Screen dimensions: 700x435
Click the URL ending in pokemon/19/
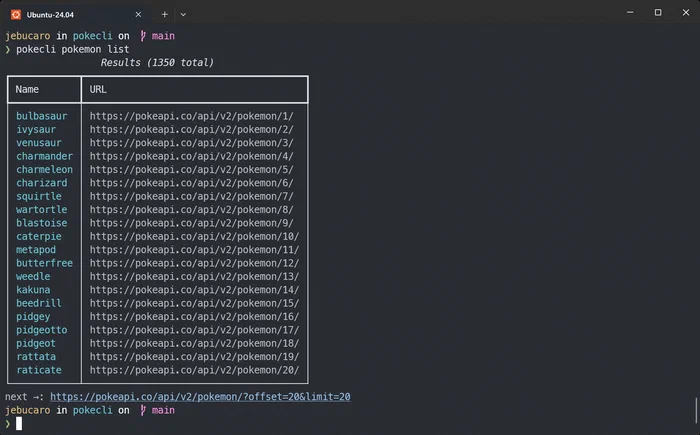coord(194,357)
